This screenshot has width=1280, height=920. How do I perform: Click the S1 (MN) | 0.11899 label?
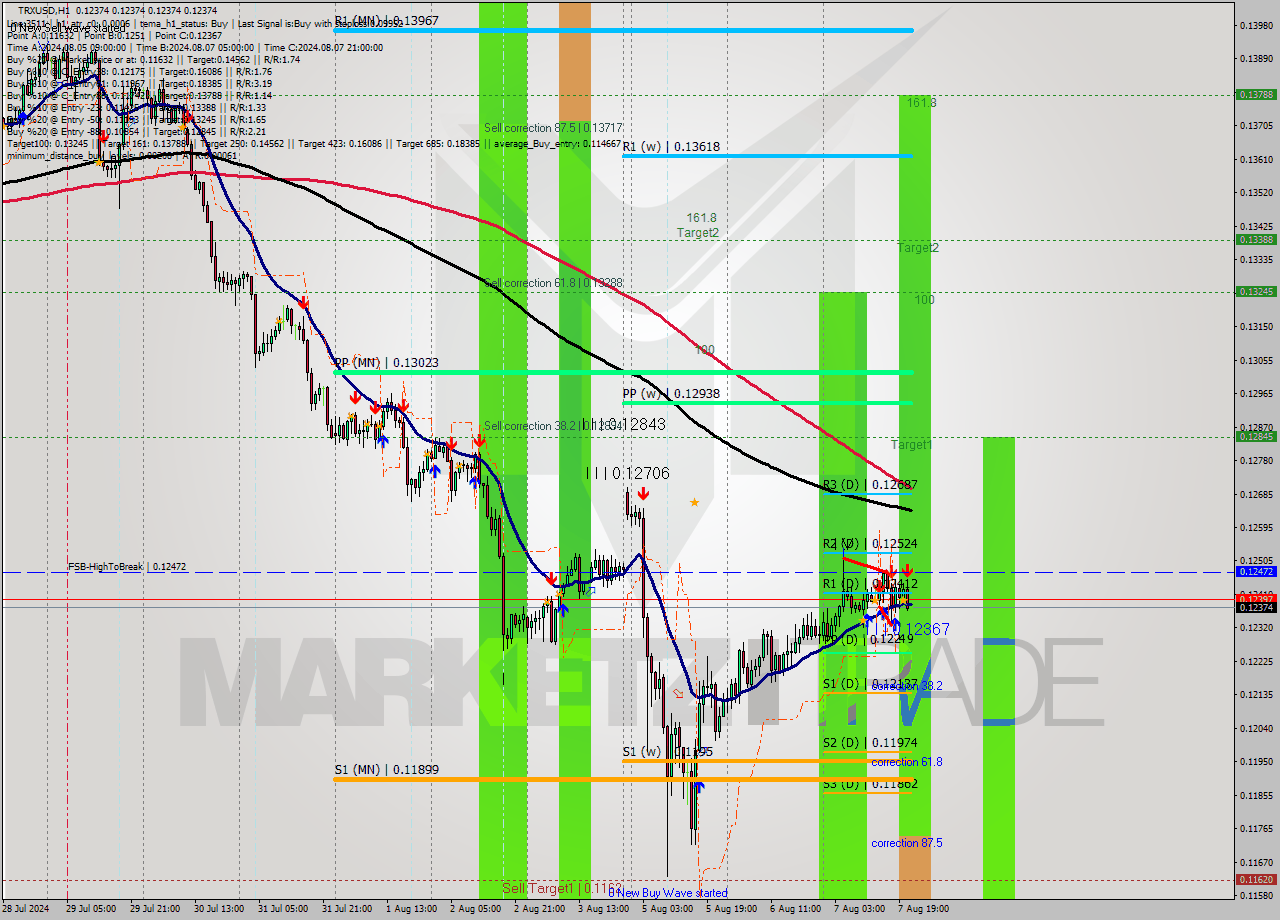pyautogui.click(x=386, y=770)
